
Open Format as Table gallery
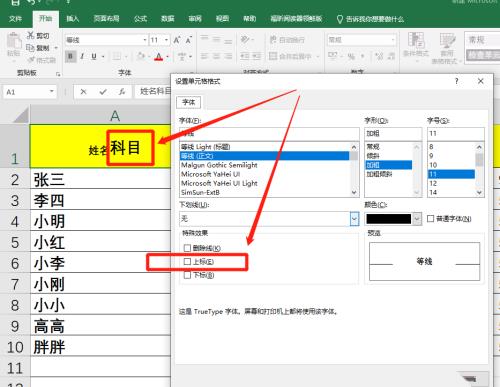pyautogui.click(x=447, y=48)
